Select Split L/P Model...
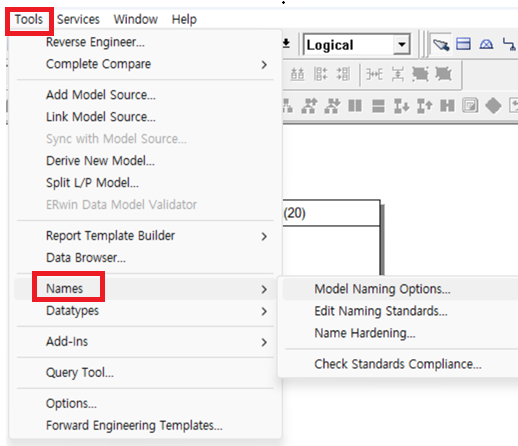The width and height of the screenshot is (518, 446). [x=145, y=183]
